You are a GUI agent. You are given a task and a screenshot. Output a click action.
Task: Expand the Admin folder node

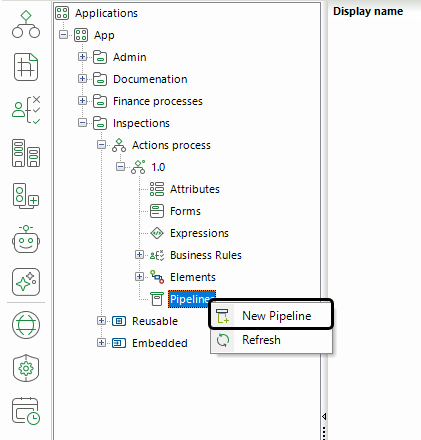pyautogui.click(x=82, y=57)
